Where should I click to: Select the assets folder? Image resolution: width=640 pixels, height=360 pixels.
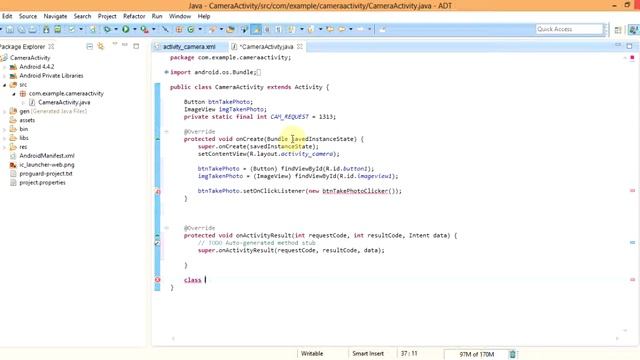pos(27,120)
